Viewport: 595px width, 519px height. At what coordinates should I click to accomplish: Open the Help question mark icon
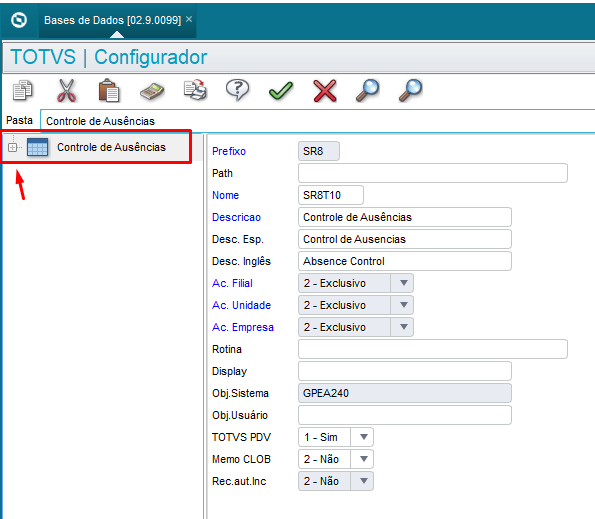click(x=238, y=90)
